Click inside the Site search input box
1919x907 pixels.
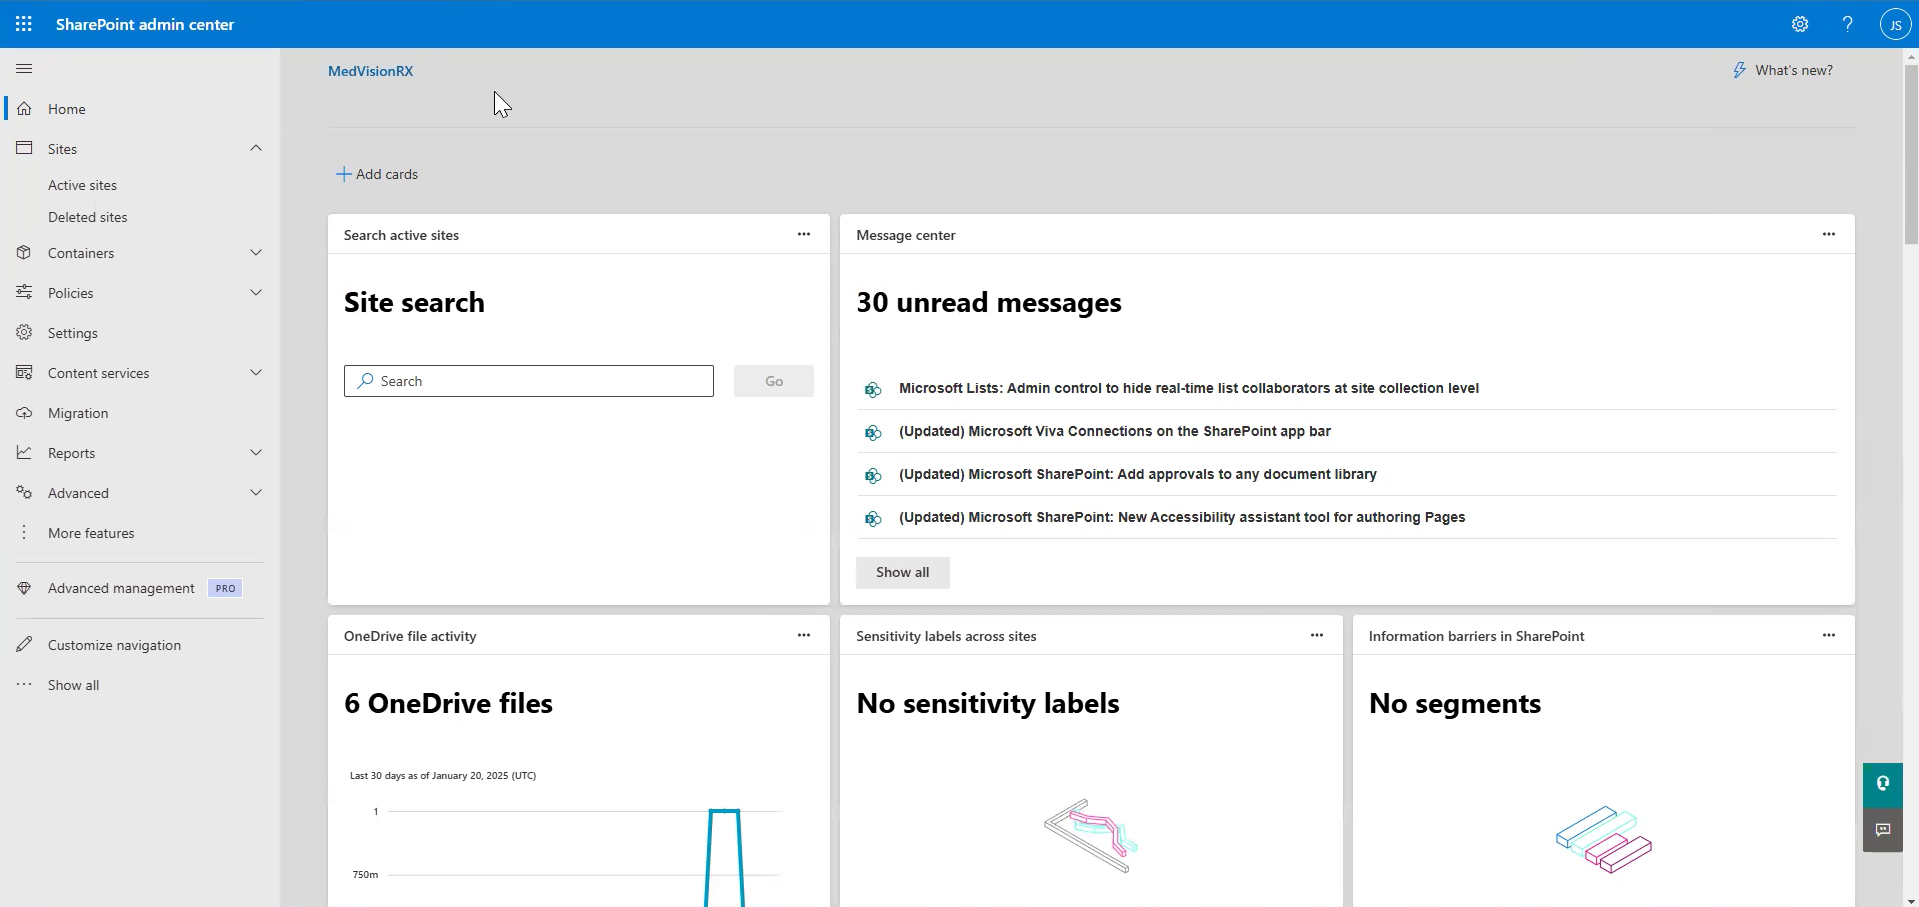tap(528, 380)
